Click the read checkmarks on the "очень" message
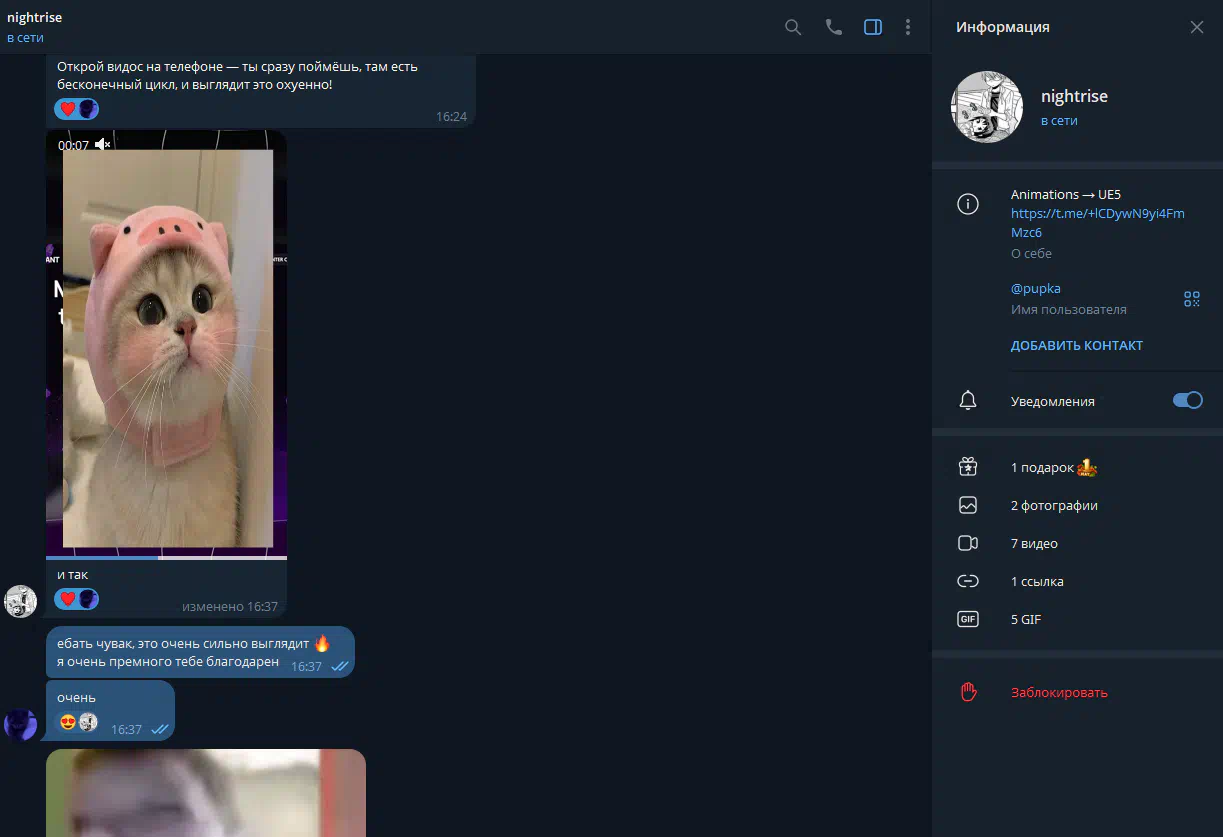Screen dimensions: 1223x837 [x=160, y=730]
